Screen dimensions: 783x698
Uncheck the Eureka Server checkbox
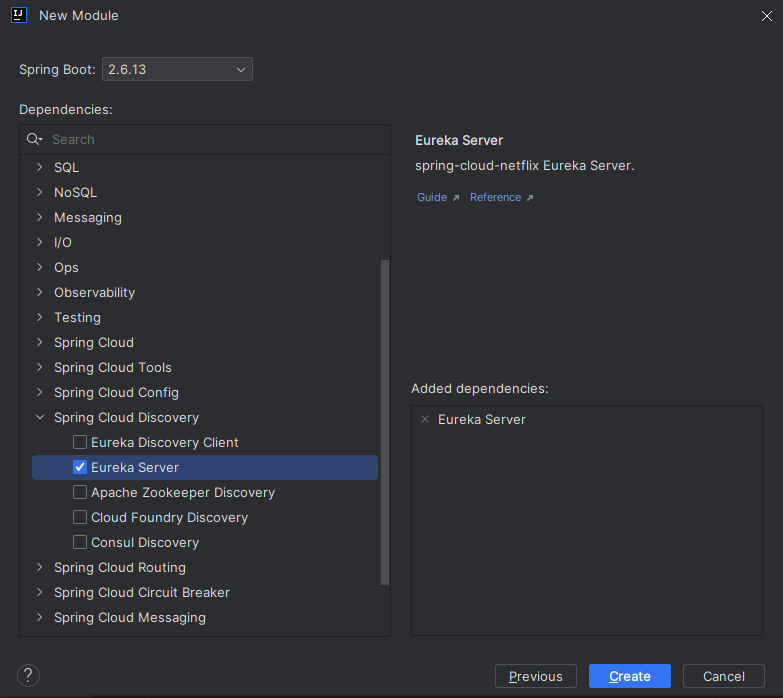80,467
